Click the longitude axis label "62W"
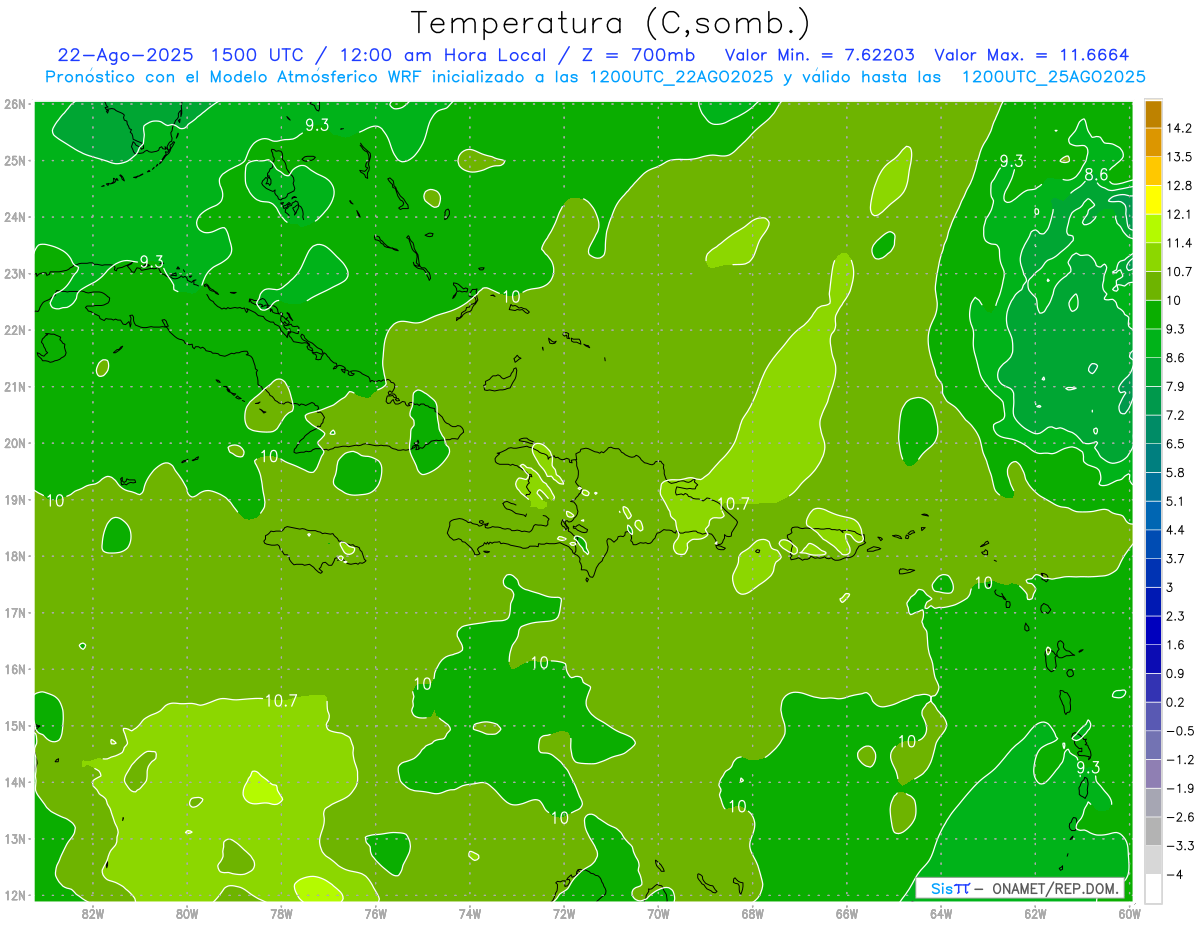The width and height of the screenshot is (1200, 927). pos(1036,913)
